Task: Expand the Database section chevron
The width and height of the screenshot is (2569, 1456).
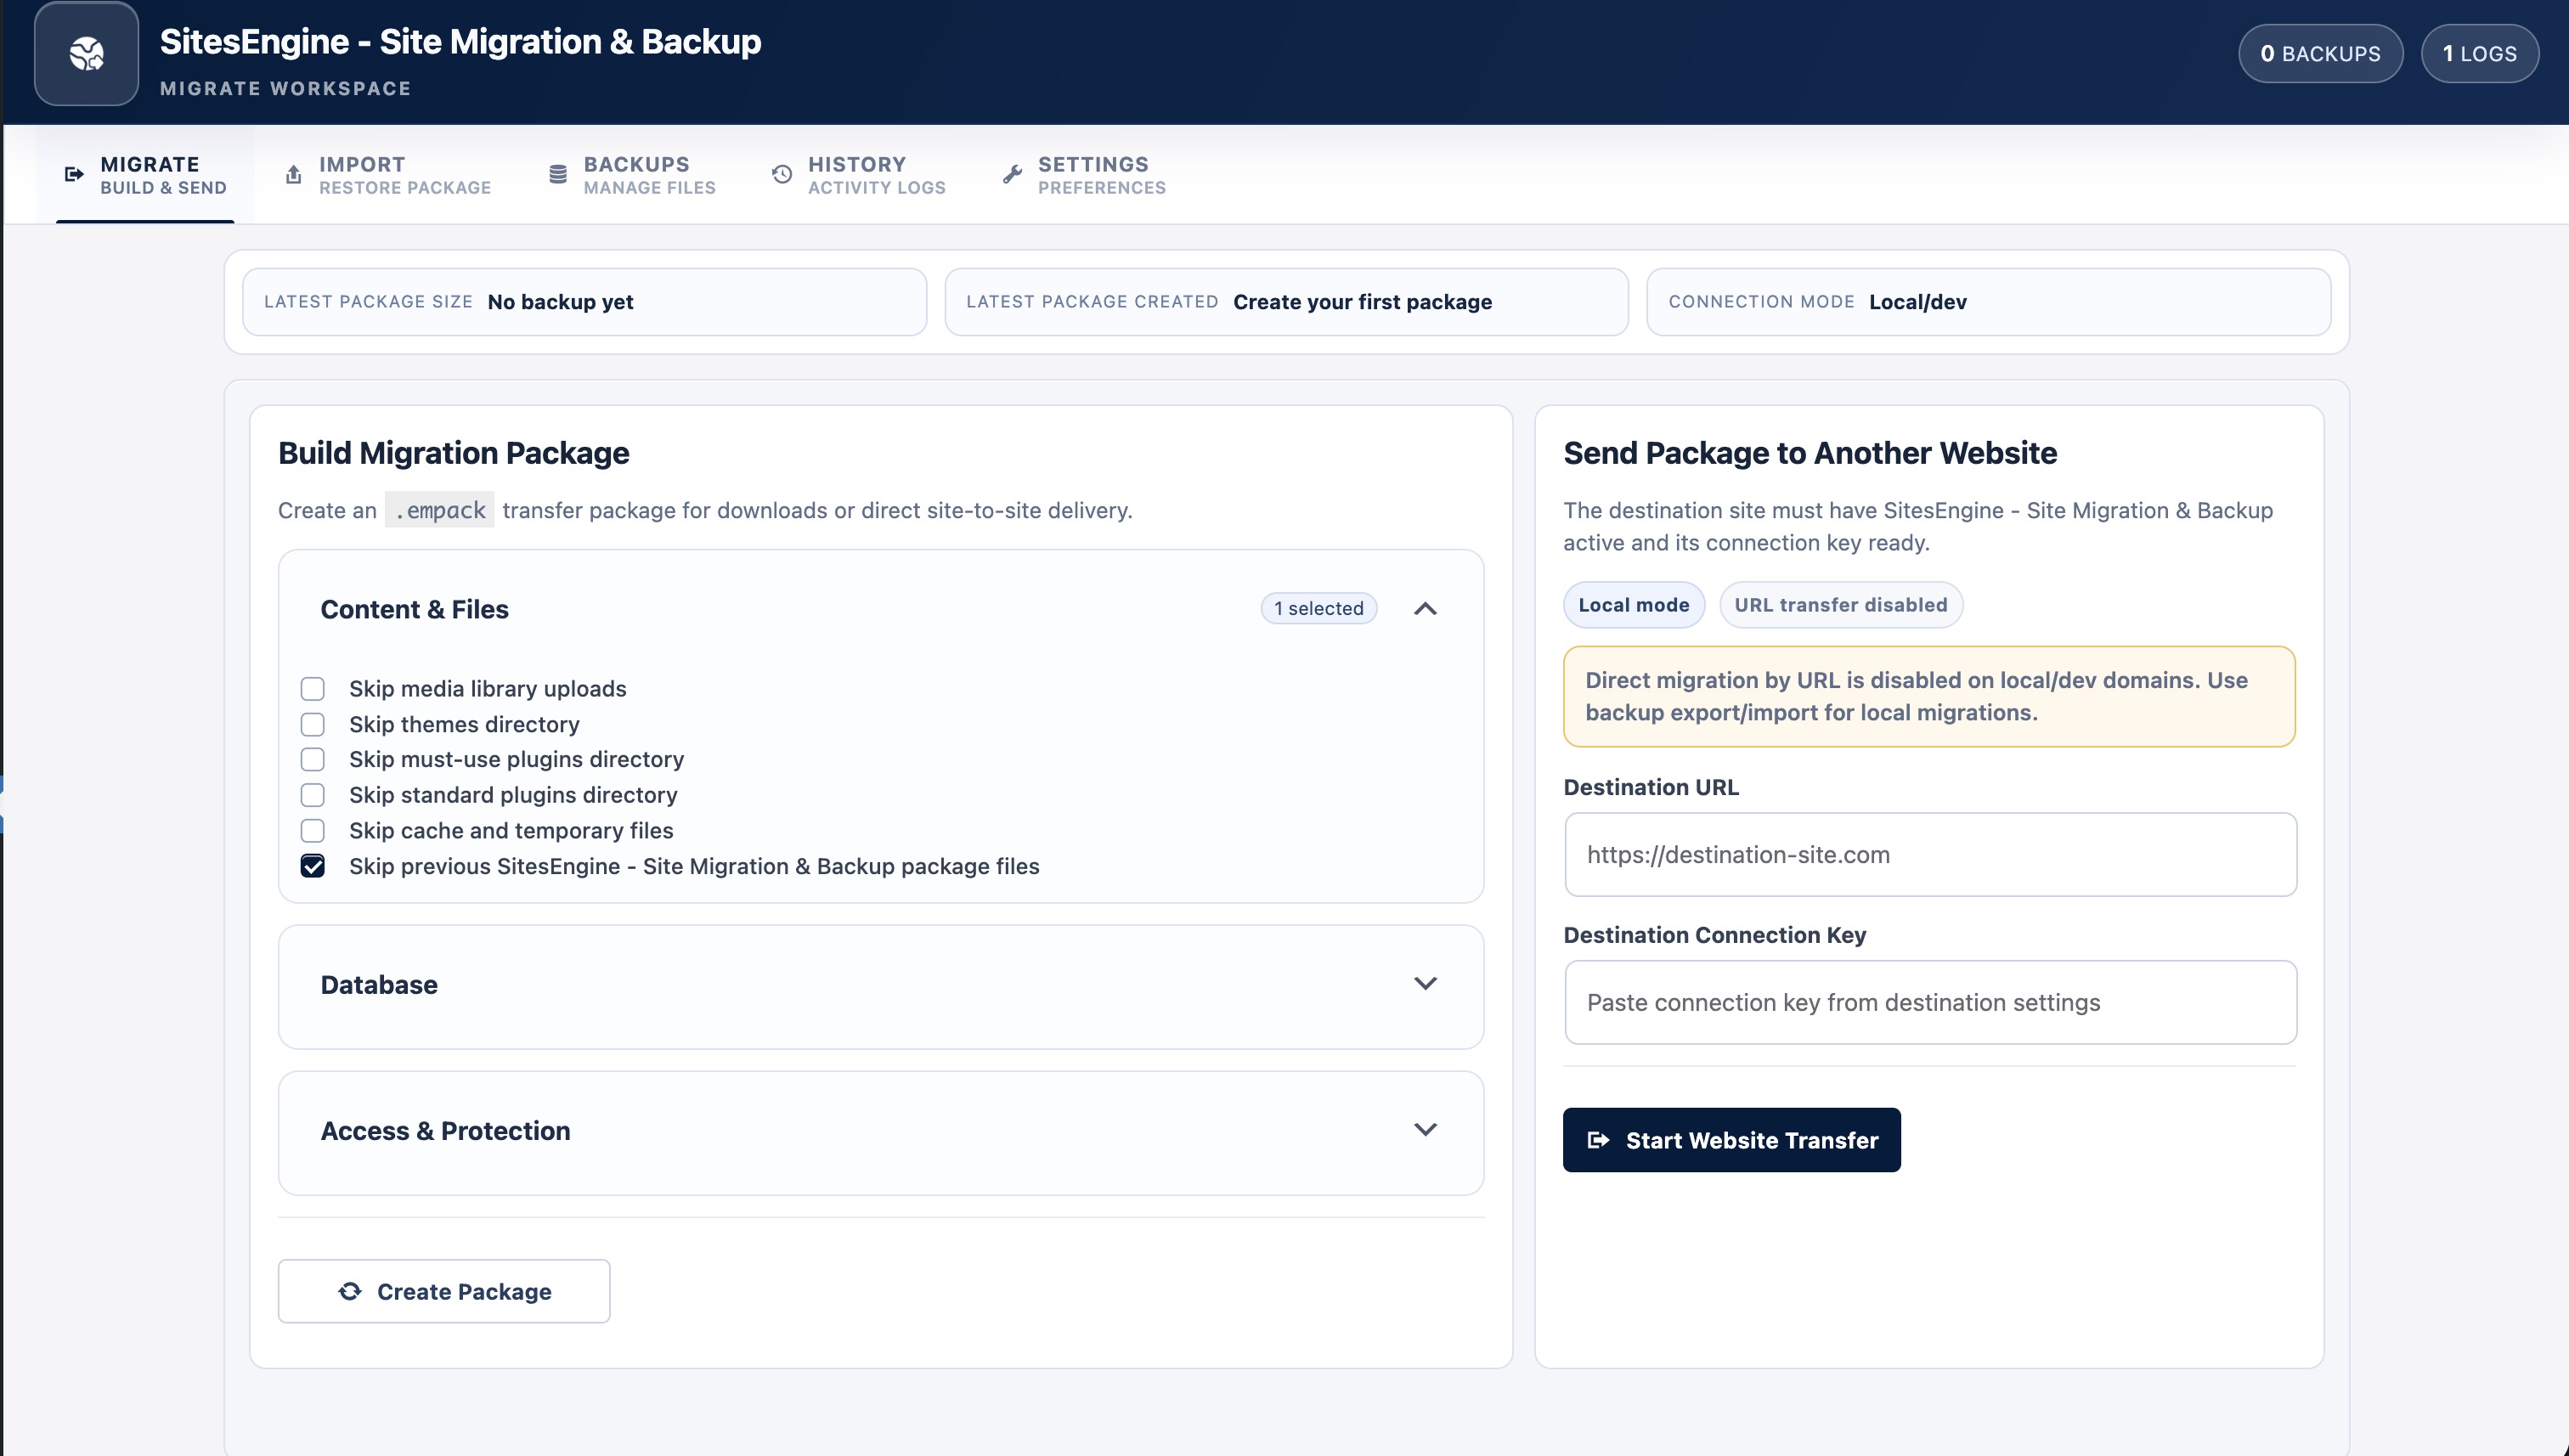Action: 1425,984
